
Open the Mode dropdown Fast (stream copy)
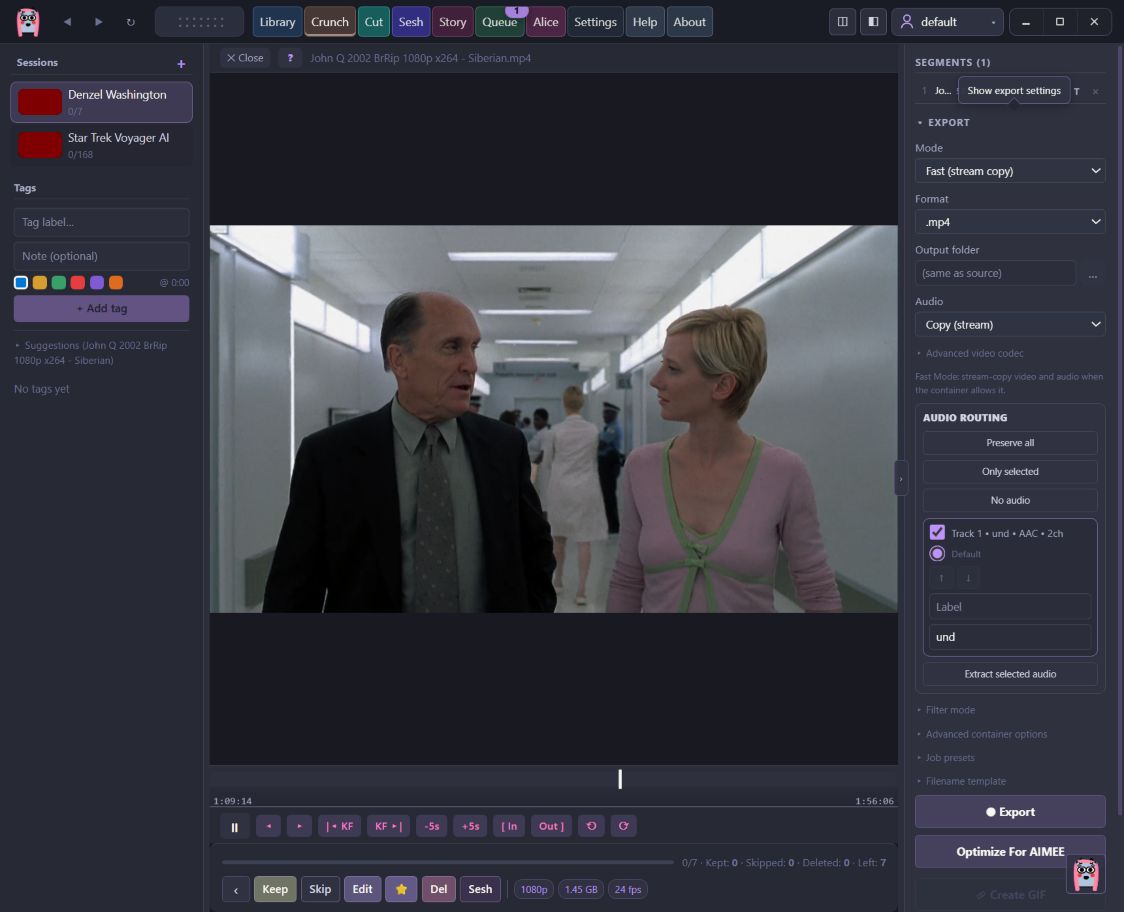click(1010, 171)
